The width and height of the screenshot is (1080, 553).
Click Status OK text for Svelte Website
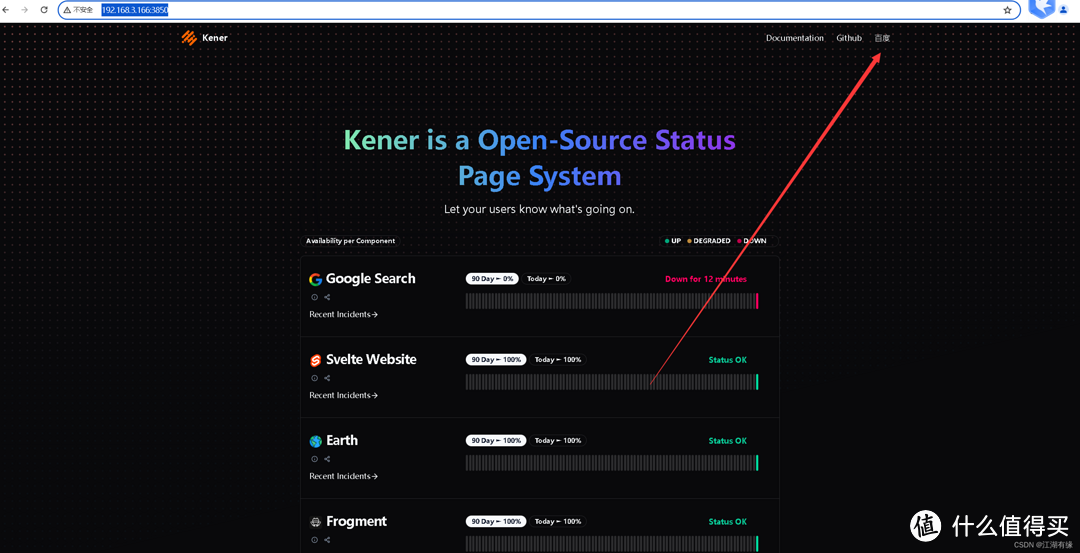pyautogui.click(x=727, y=359)
